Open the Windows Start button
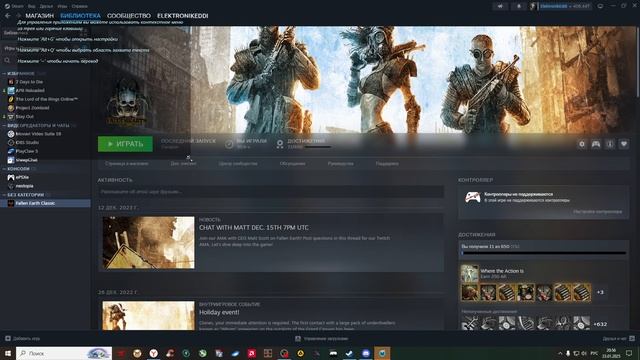Viewport: 640px width, 360px height. (x=8, y=353)
